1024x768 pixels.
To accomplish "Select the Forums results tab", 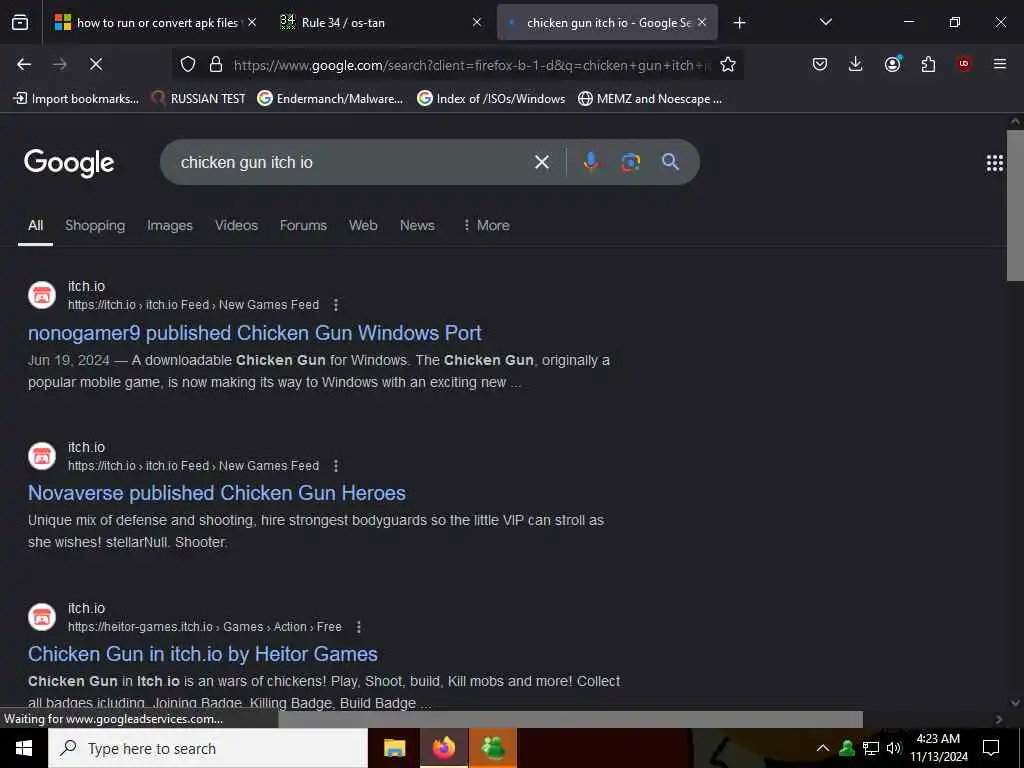I will coord(303,225).
